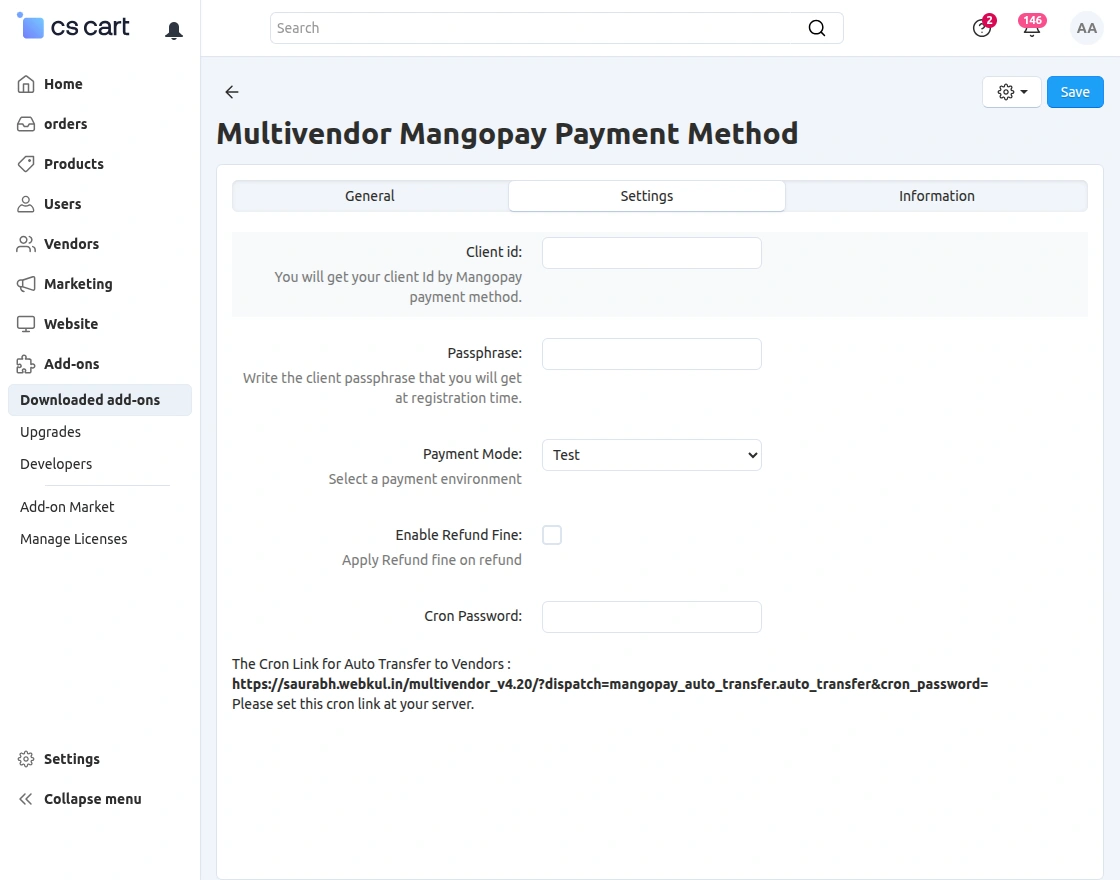Click the orders label in sidebar

click(66, 124)
